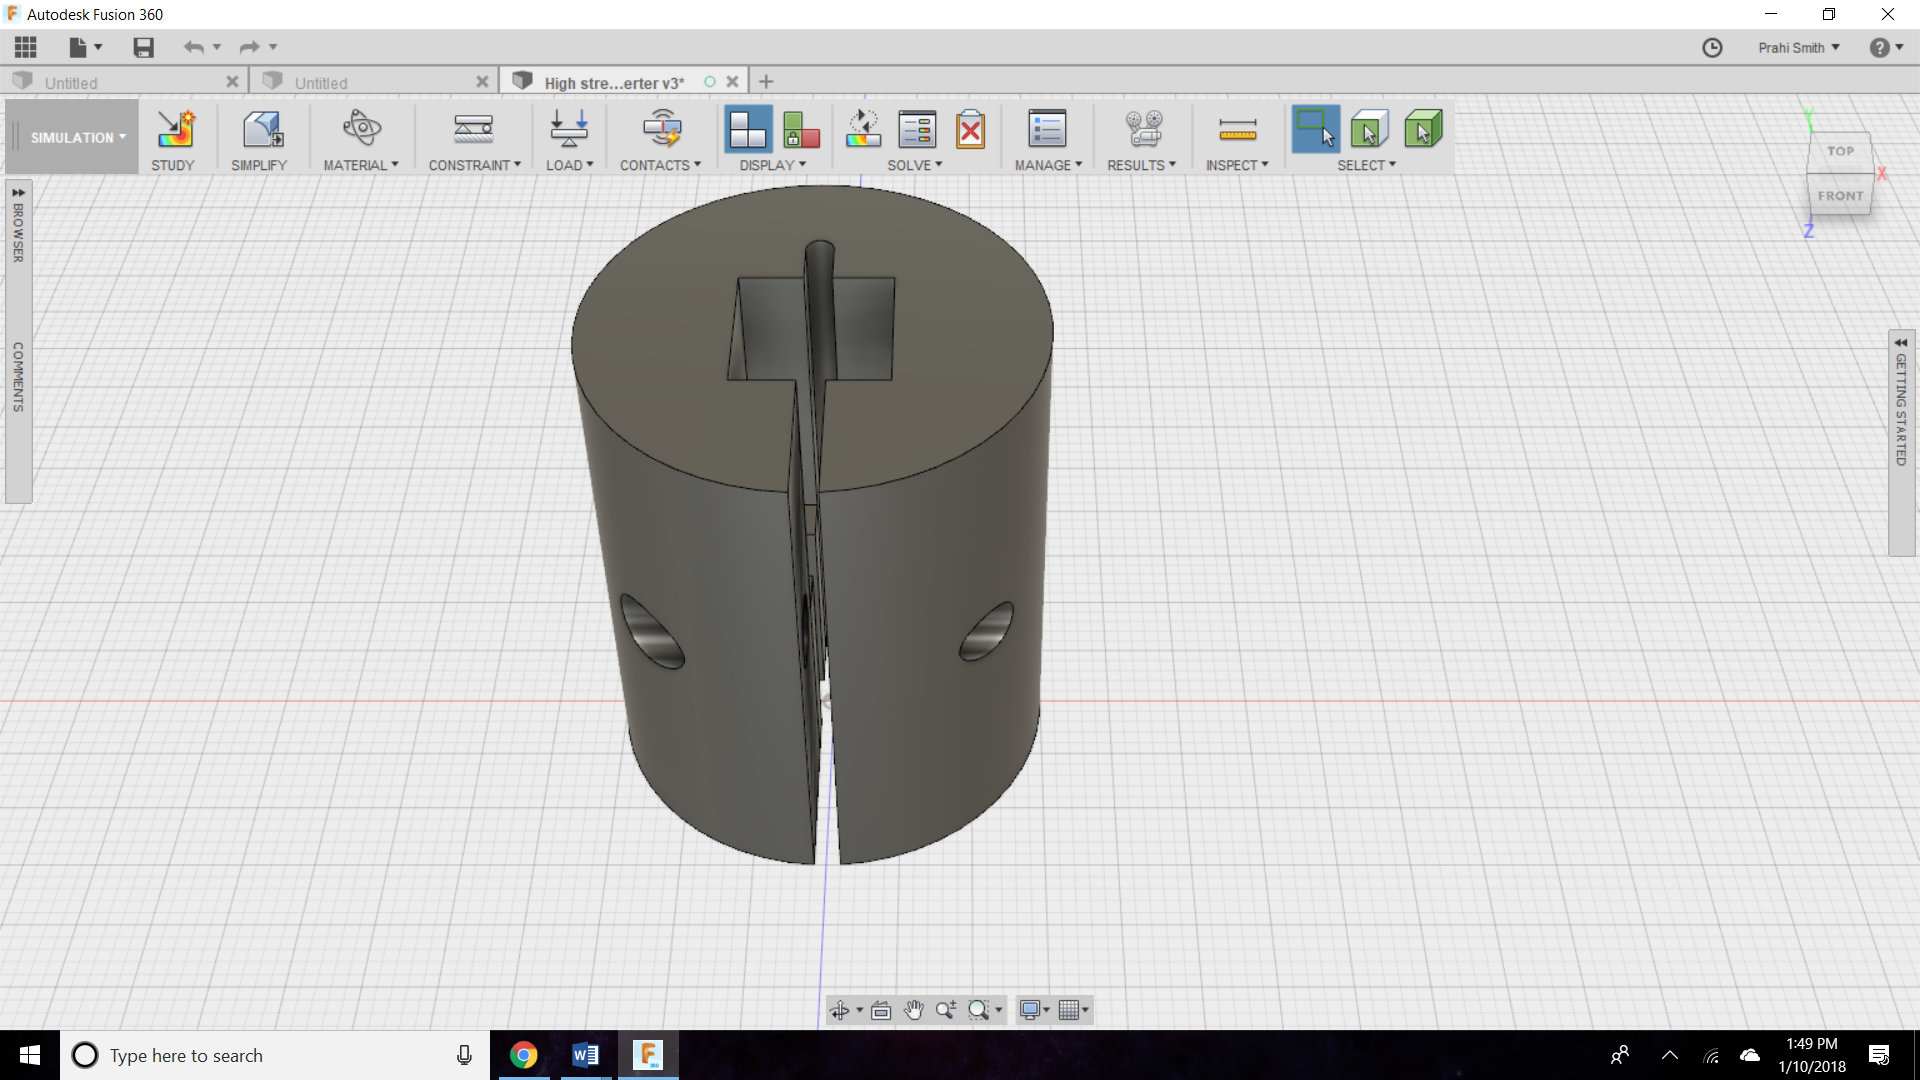Activate the Pan tool in viewport toolbar

click(913, 1010)
